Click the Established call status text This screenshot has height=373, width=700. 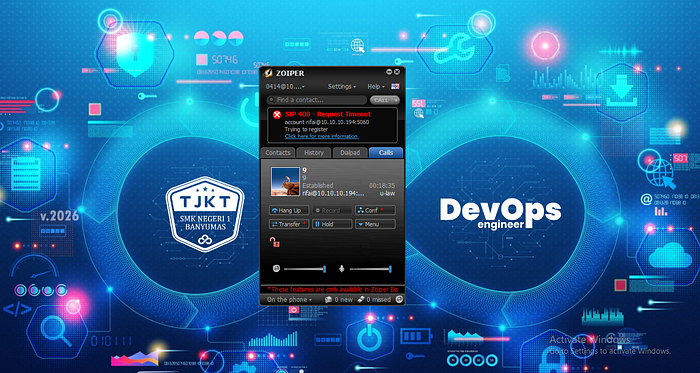click(317, 185)
